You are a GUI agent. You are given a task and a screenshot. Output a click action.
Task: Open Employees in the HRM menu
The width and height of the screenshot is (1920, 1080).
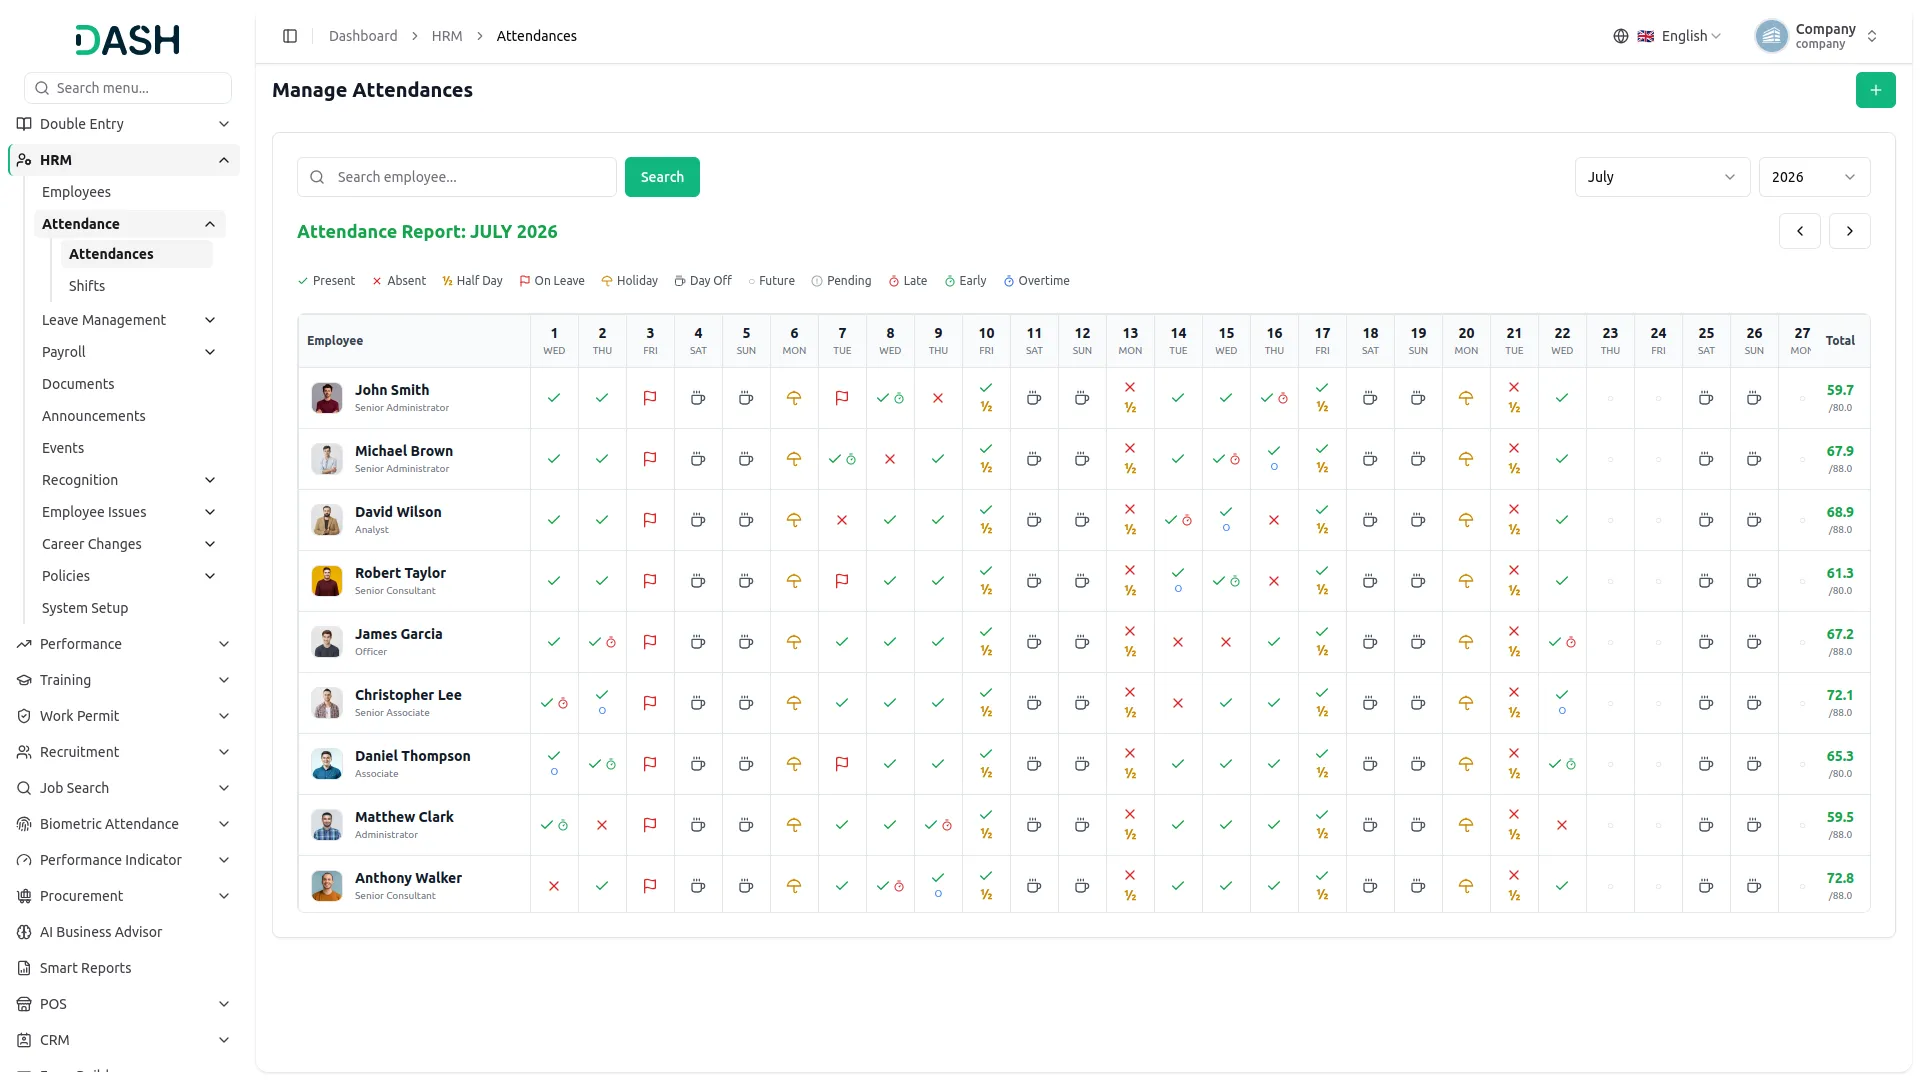click(76, 192)
